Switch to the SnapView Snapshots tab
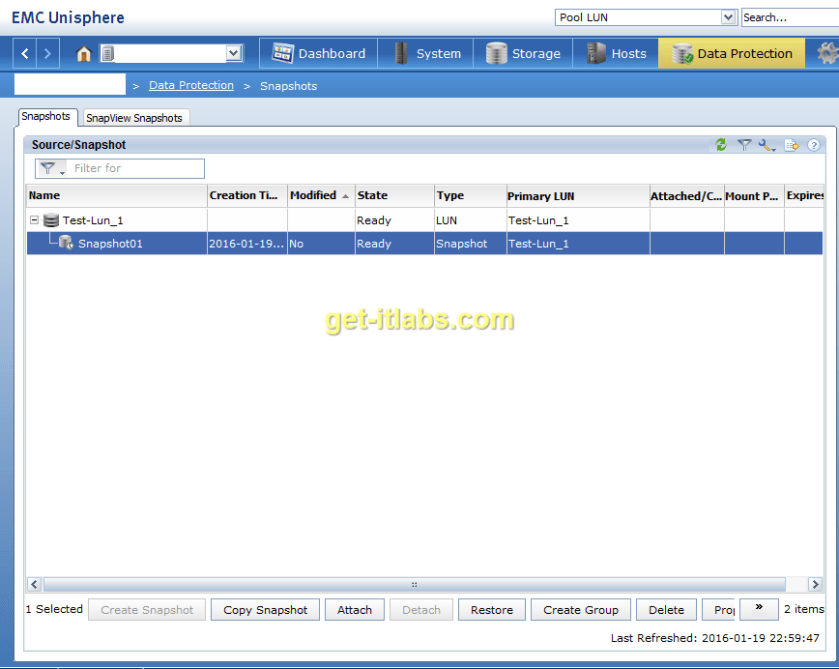839x669 pixels. (x=135, y=117)
